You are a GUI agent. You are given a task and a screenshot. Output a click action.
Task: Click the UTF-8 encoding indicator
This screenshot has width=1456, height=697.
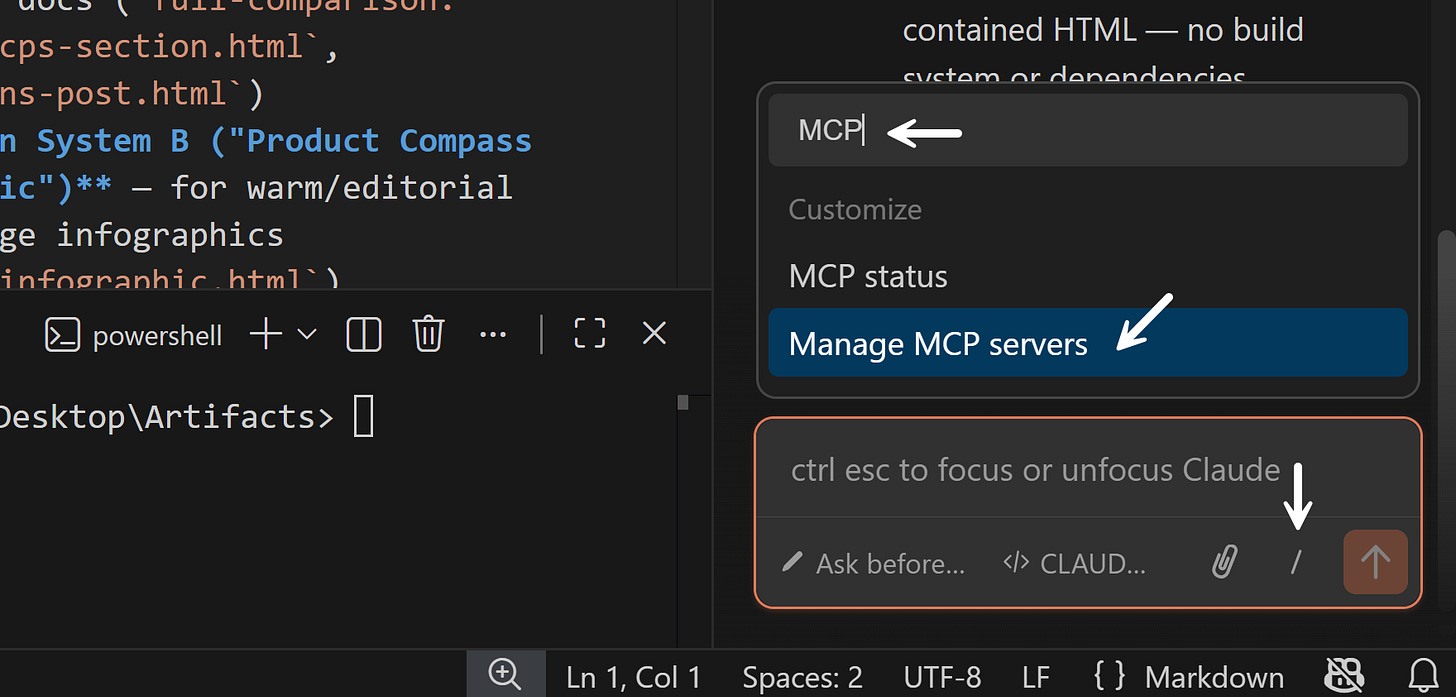click(x=941, y=676)
